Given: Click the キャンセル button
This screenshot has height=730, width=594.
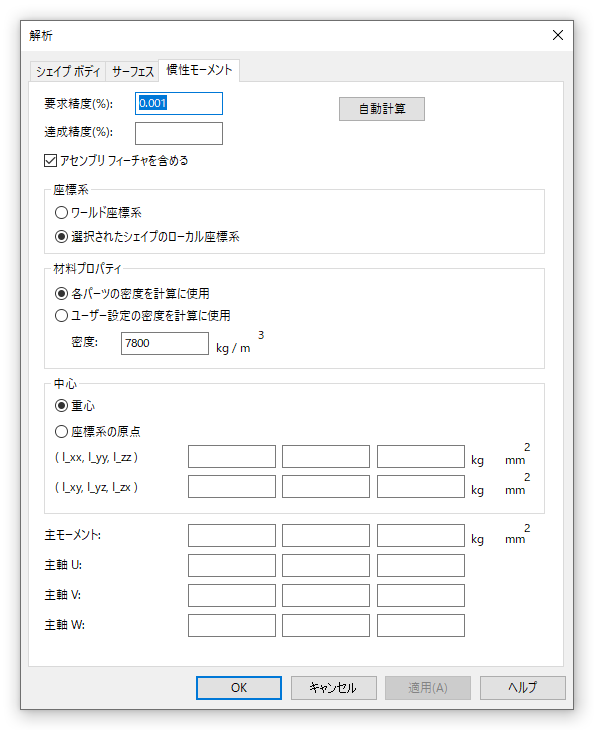Looking at the screenshot, I should tap(334, 688).
